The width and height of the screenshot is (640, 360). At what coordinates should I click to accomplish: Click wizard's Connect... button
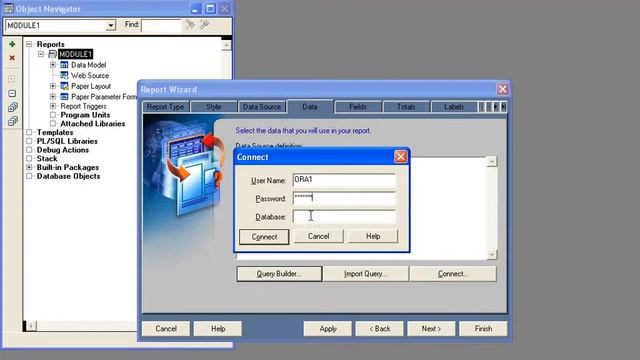[453, 273]
